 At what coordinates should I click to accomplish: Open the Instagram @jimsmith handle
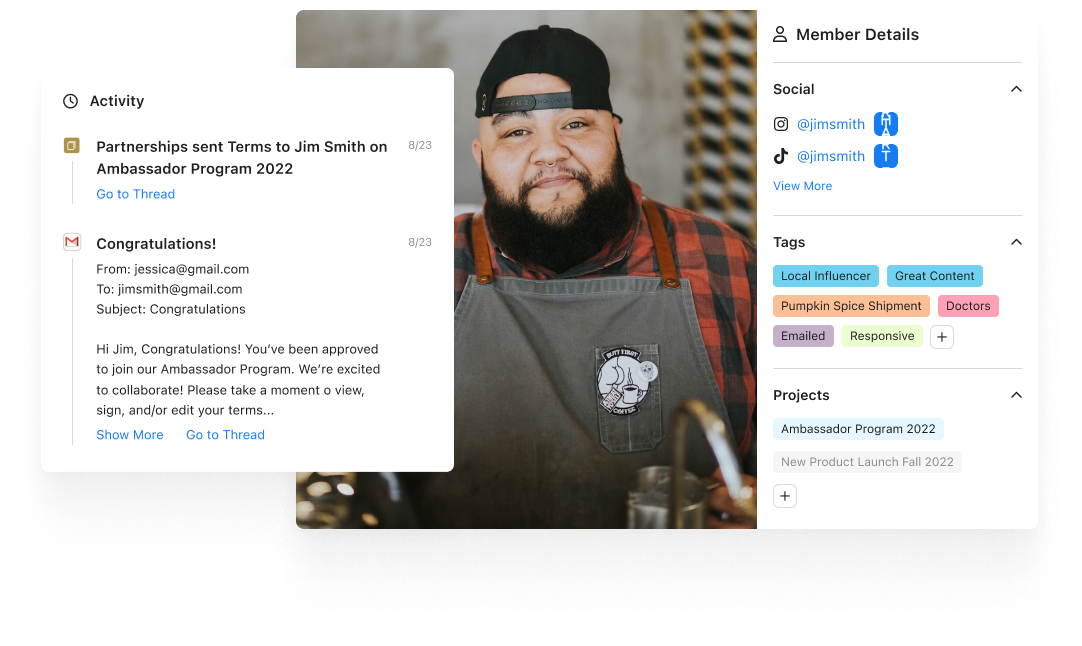pyautogui.click(x=831, y=125)
